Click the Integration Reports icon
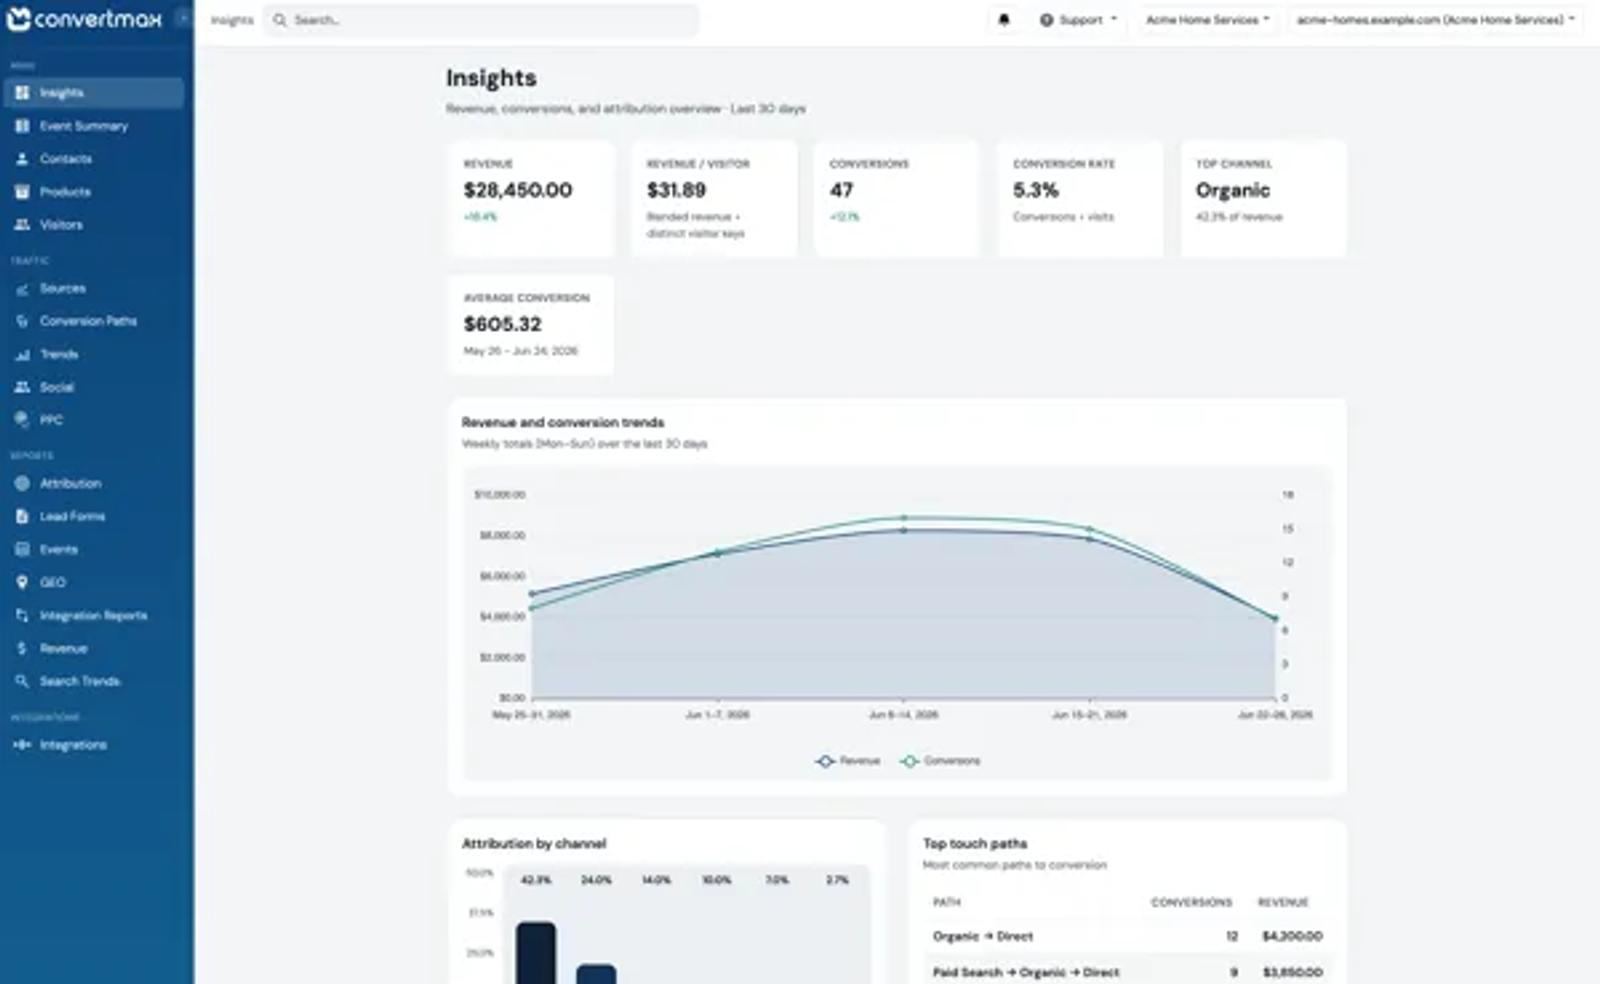The image size is (1600, 984). (x=22, y=616)
